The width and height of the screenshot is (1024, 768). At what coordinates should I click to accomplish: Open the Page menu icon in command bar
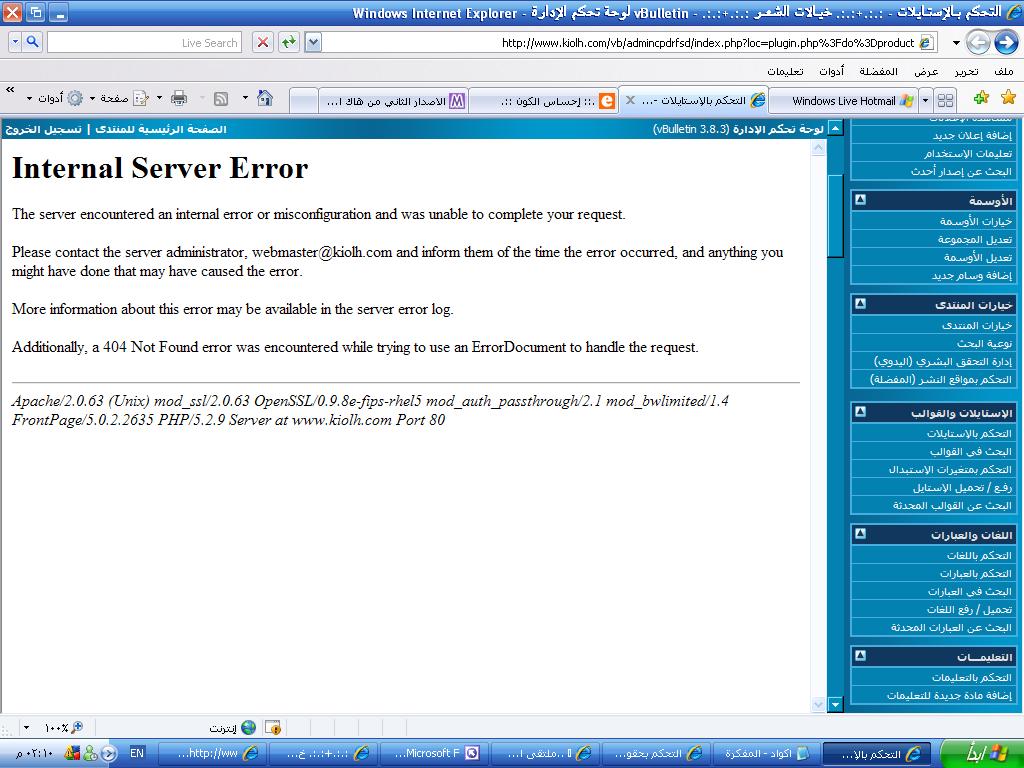(x=140, y=99)
